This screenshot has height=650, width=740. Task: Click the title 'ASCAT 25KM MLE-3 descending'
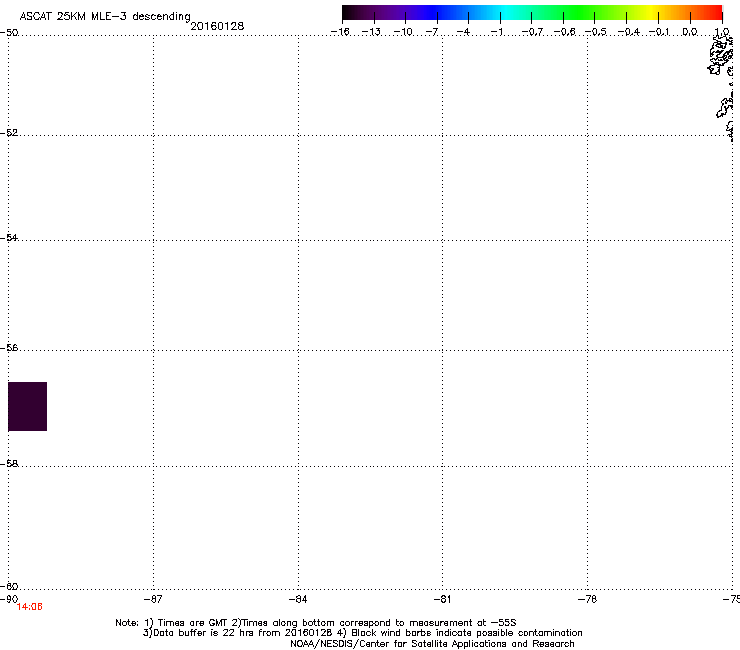105,16
